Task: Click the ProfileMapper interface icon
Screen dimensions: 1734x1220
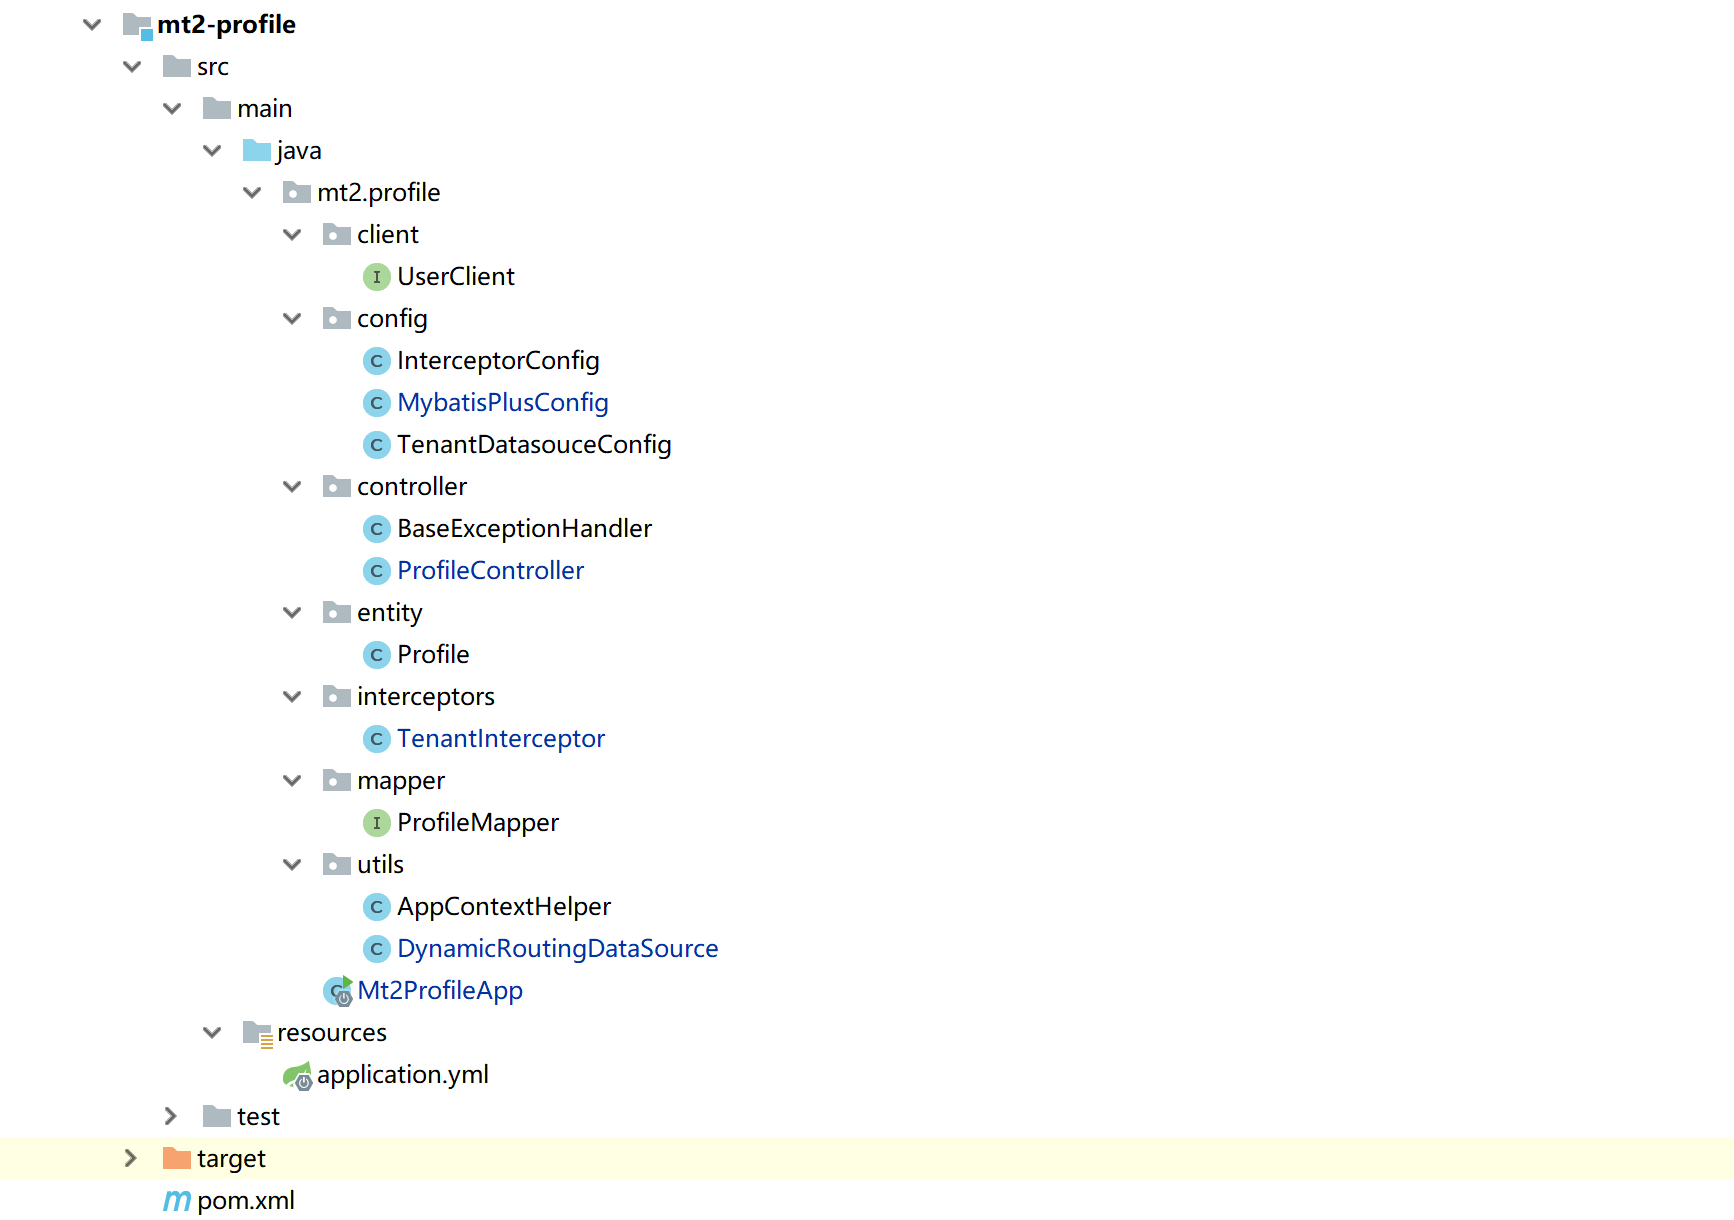Action: click(377, 822)
